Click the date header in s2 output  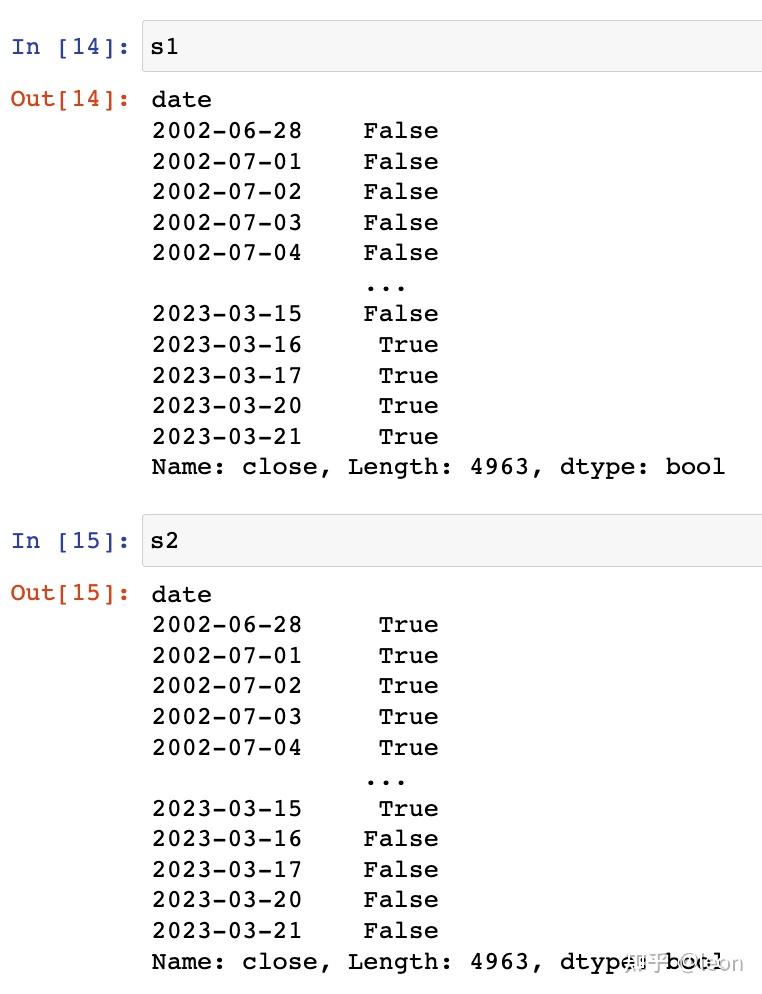coord(182,594)
